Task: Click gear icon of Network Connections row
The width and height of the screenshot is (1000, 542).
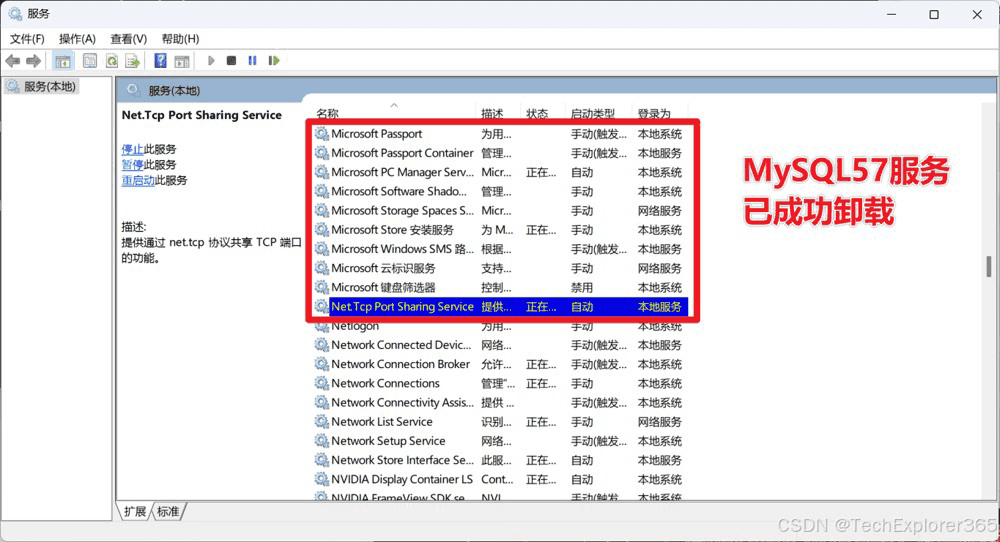Action: coord(322,383)
